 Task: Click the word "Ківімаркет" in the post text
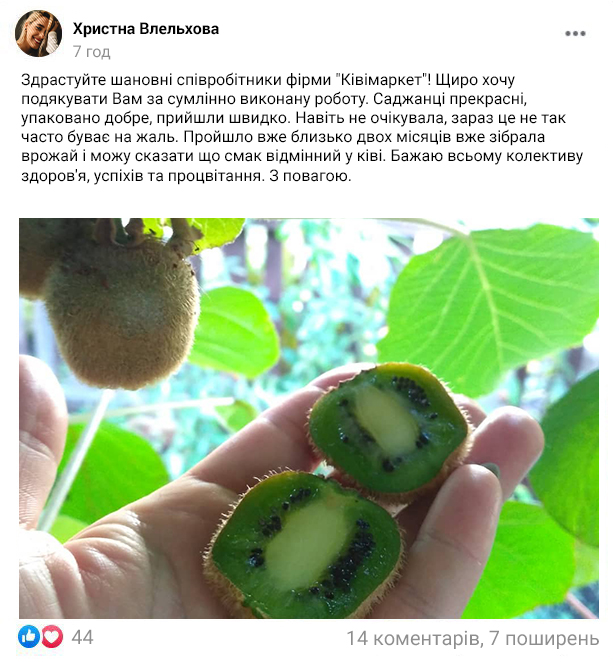tap(383, 80)
